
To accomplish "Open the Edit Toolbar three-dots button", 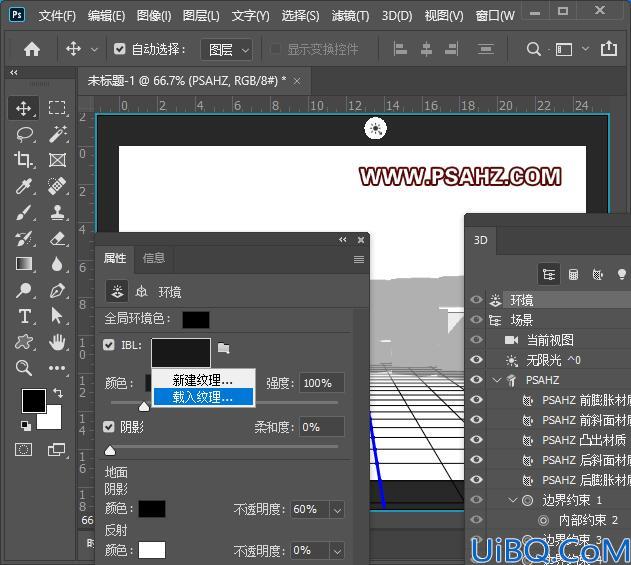I will point(57,368).
